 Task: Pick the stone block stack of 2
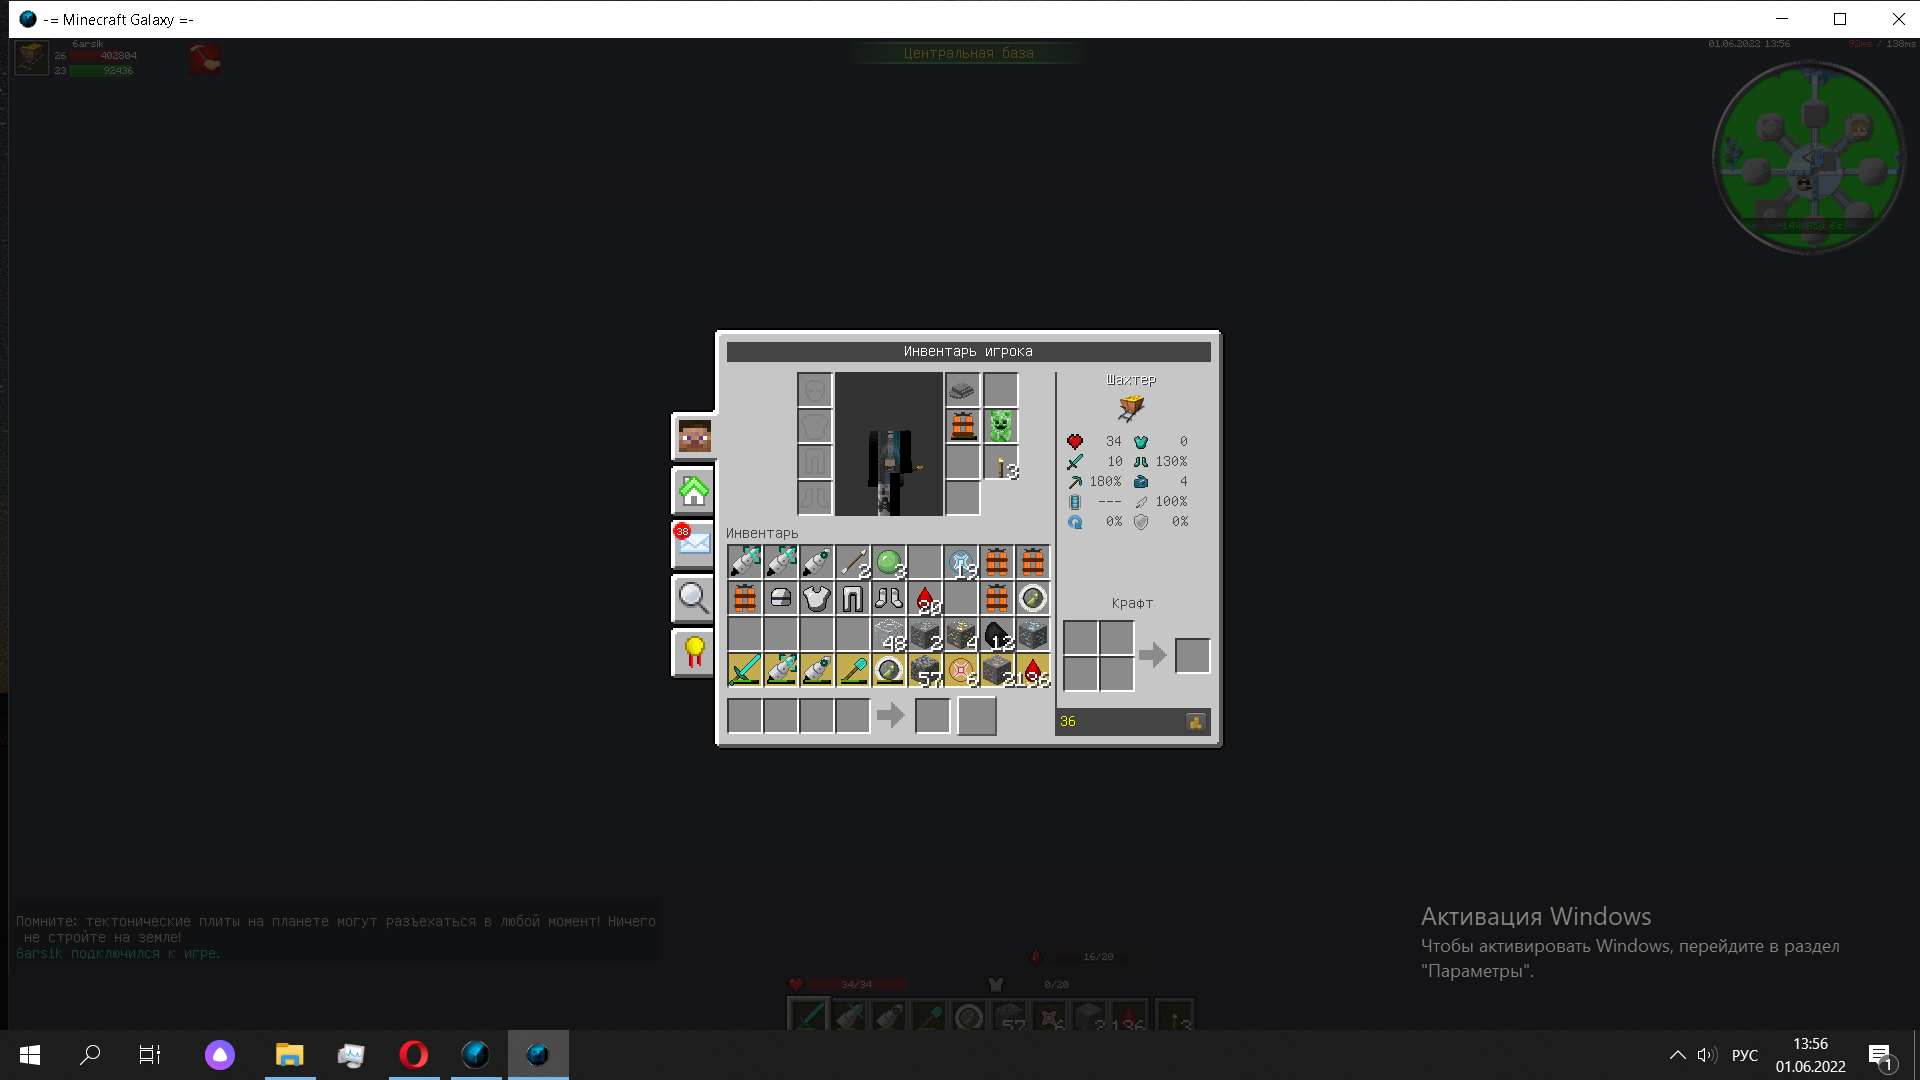click(x=925, y=634)
